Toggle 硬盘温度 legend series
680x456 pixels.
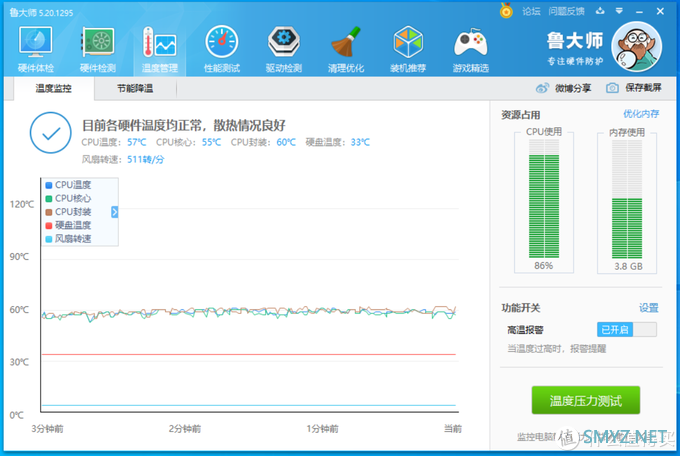coord(69,225)
